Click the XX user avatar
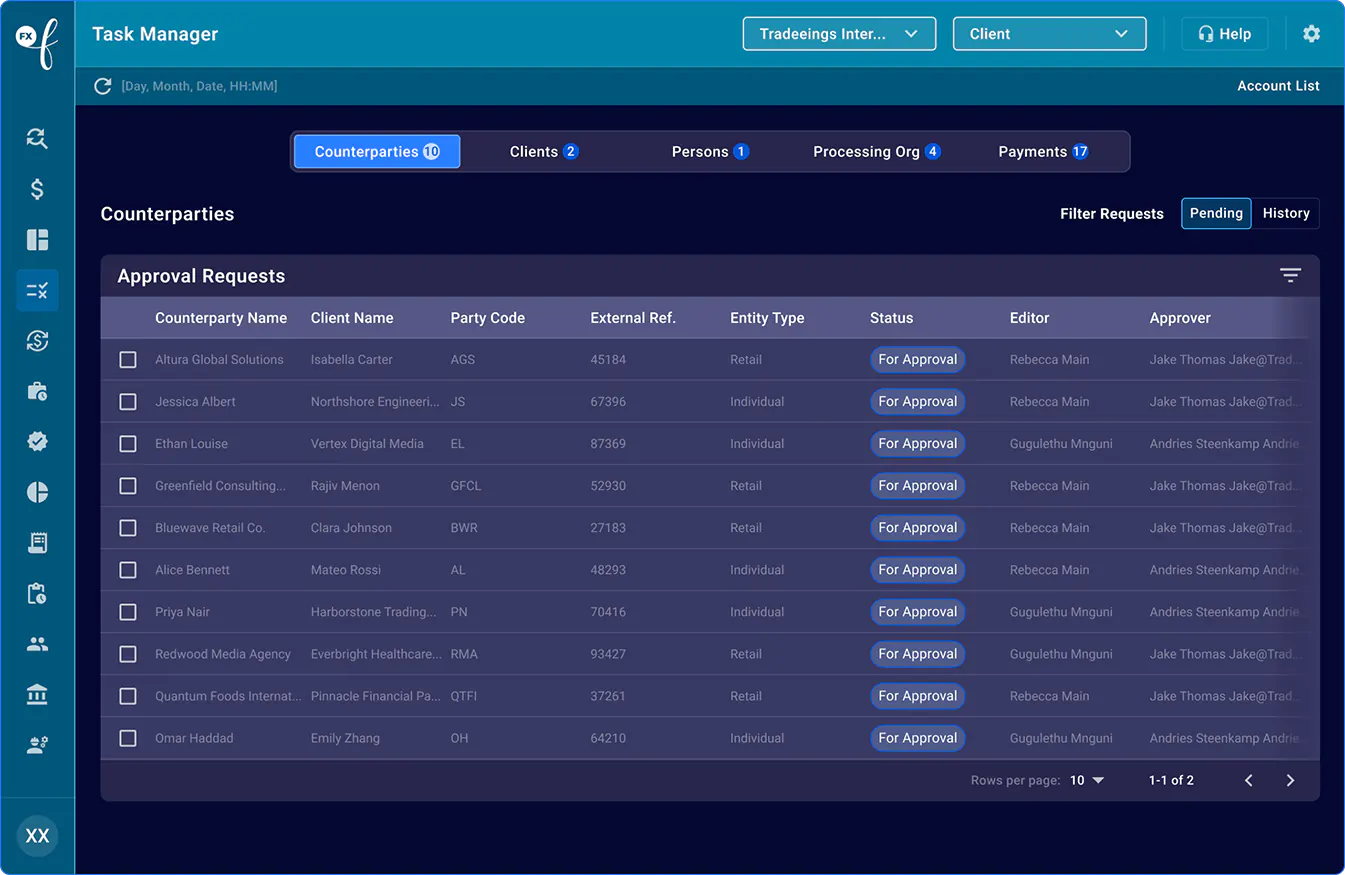This screenshot has height=875, width=1345. [37, 836]
